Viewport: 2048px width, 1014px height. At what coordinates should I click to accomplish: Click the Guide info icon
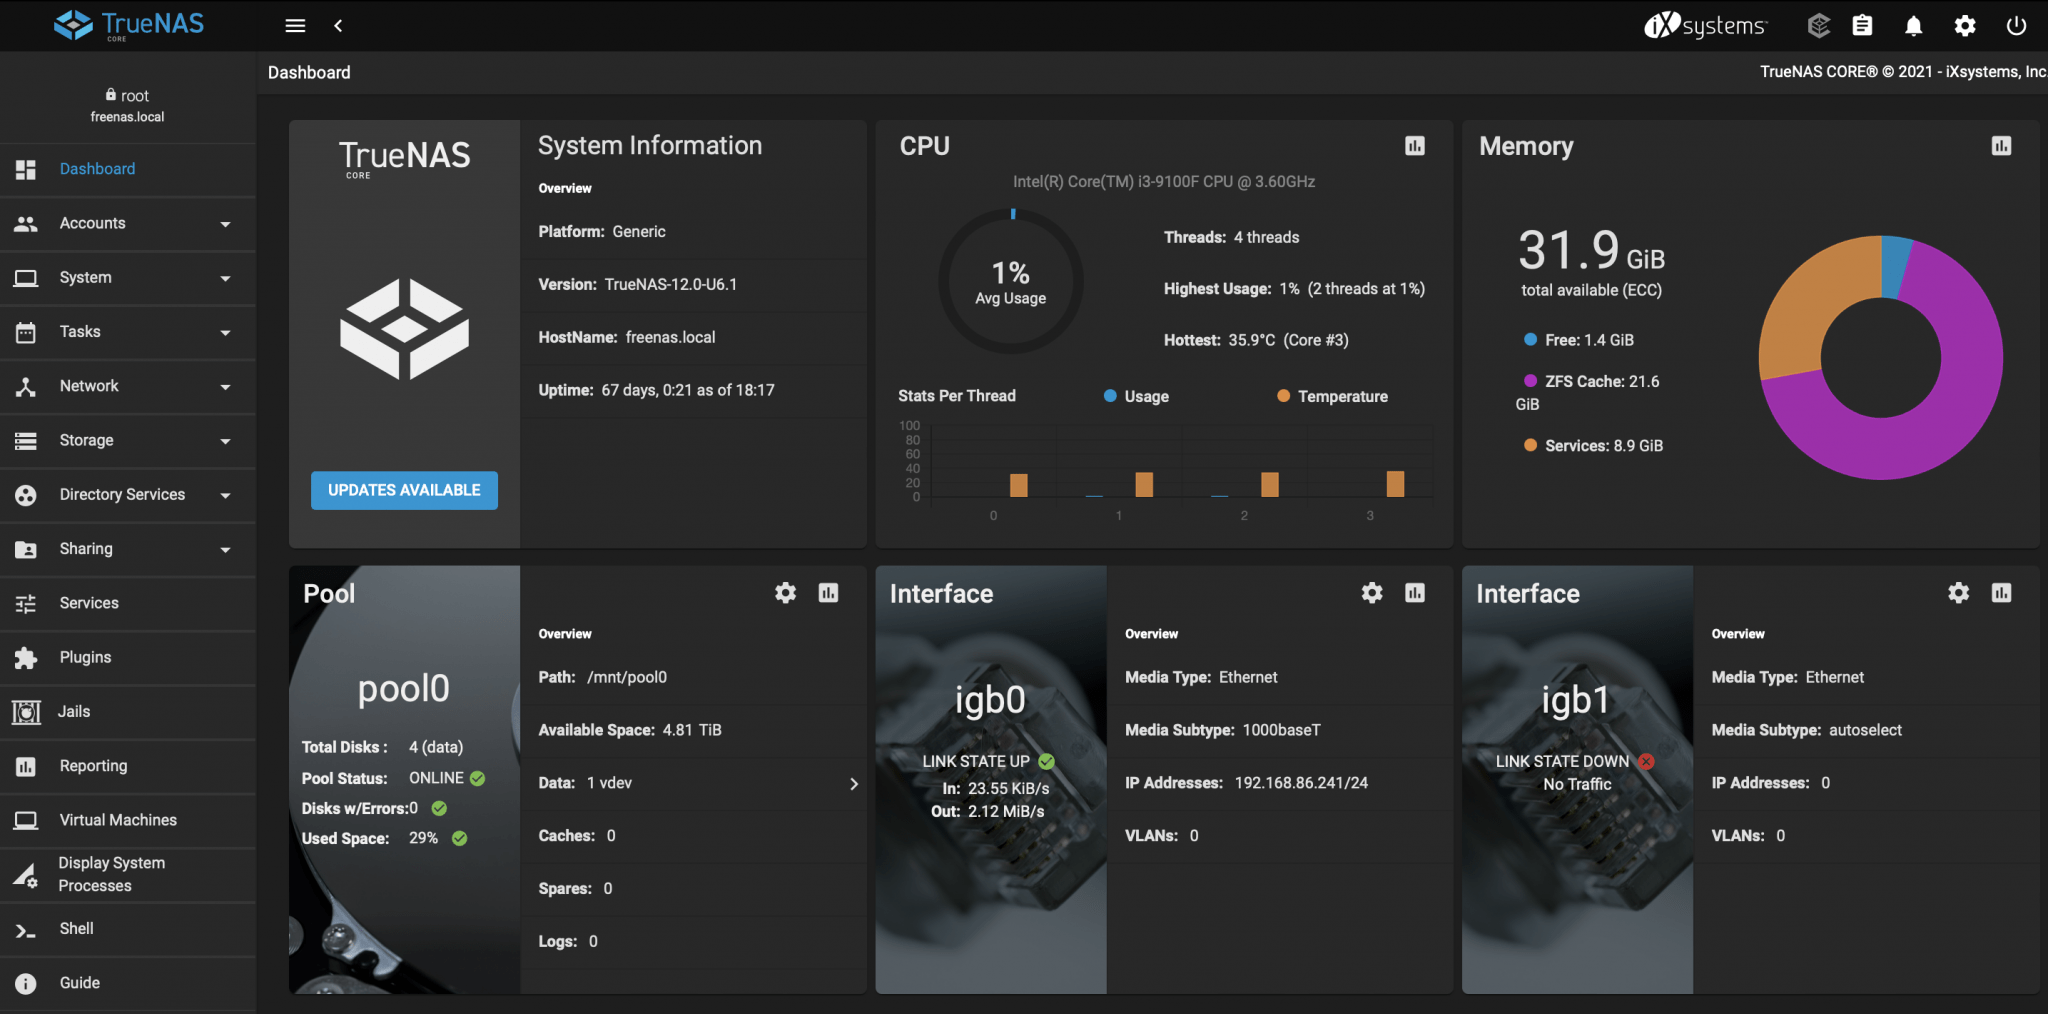coord(26,983)
